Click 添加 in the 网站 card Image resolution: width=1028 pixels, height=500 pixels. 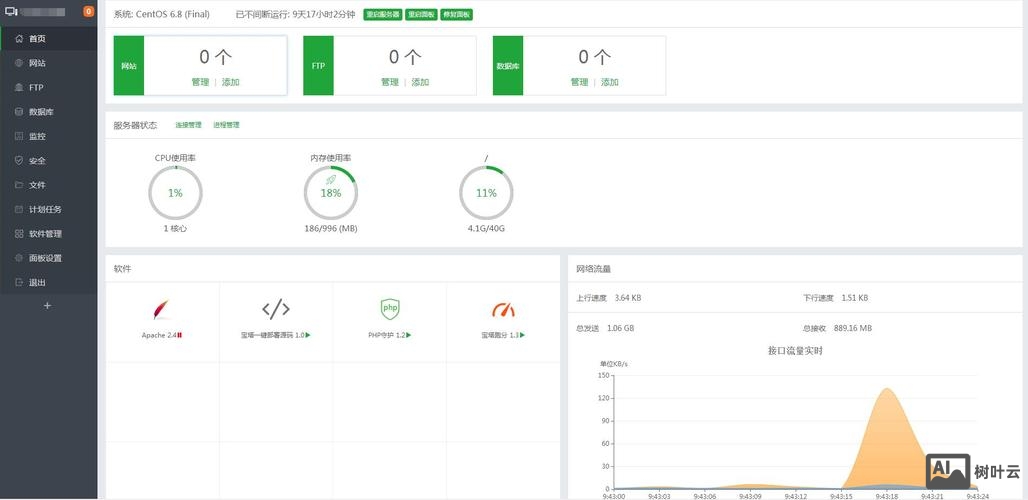[230, 82]
